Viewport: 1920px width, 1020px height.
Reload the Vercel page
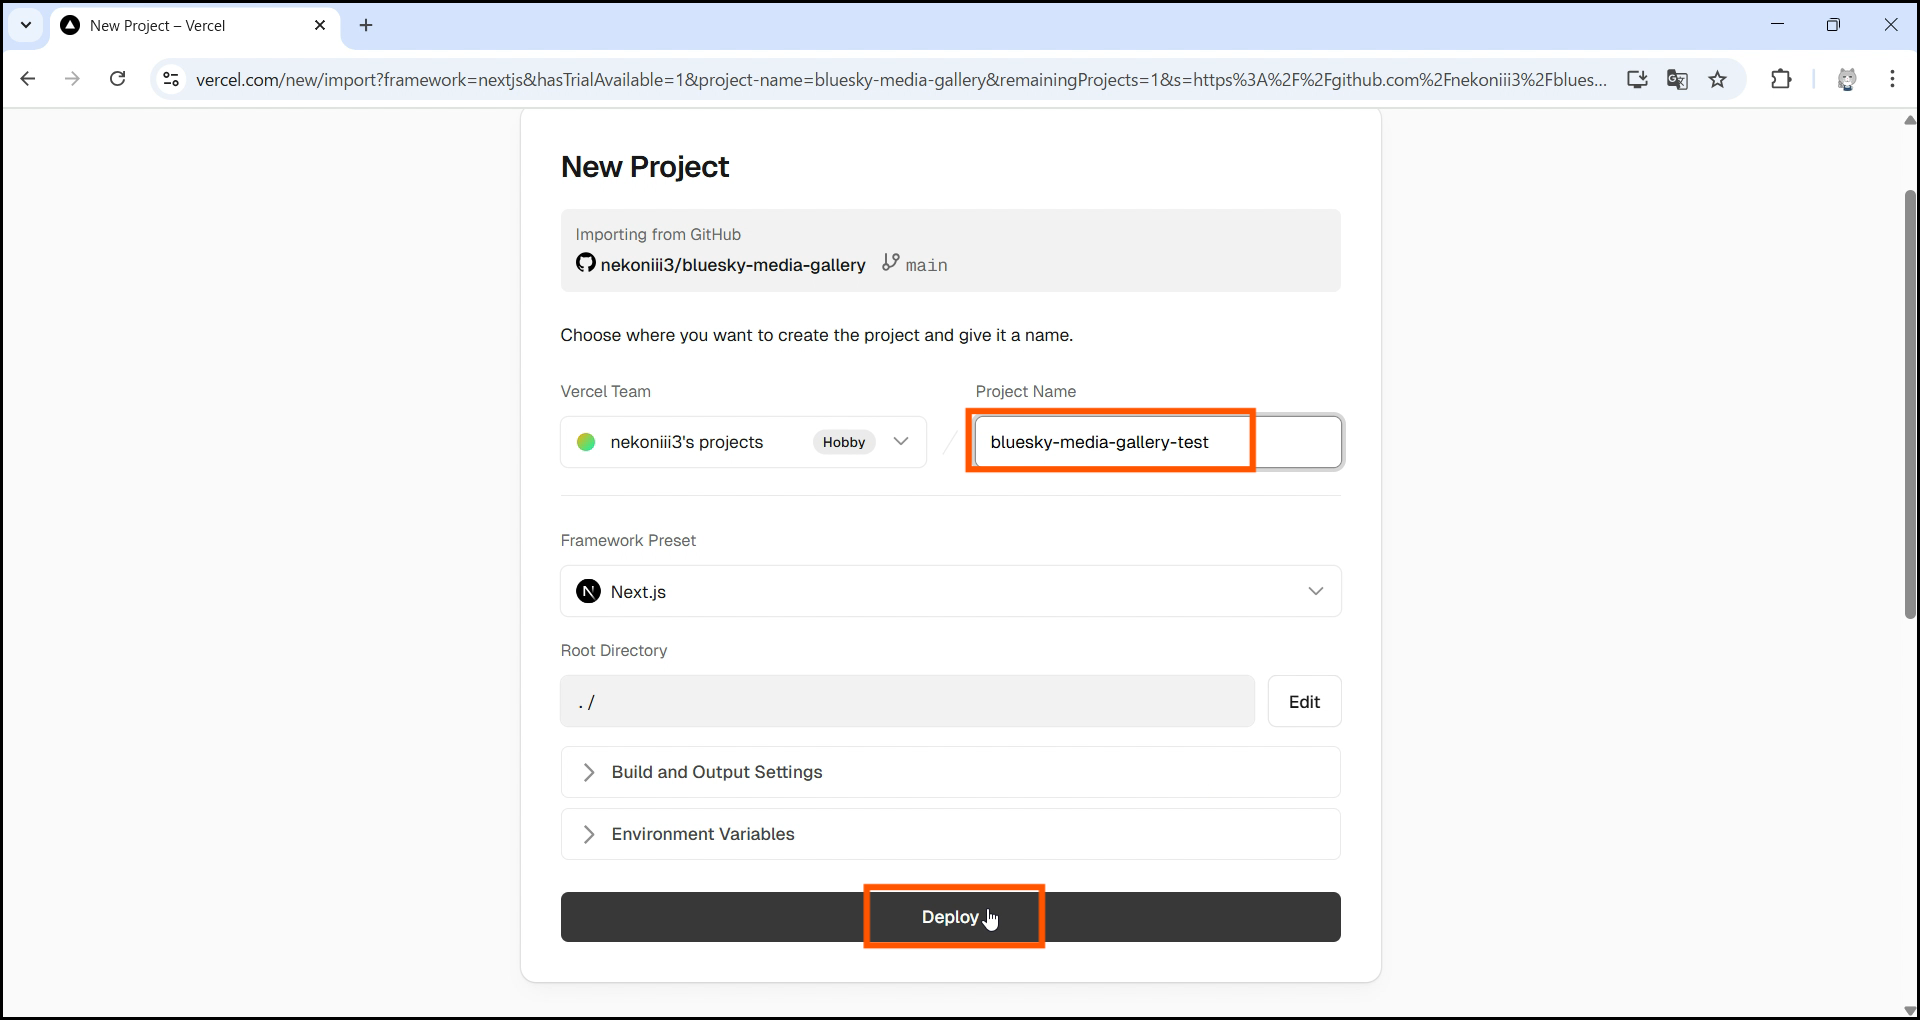click(117, 79)
